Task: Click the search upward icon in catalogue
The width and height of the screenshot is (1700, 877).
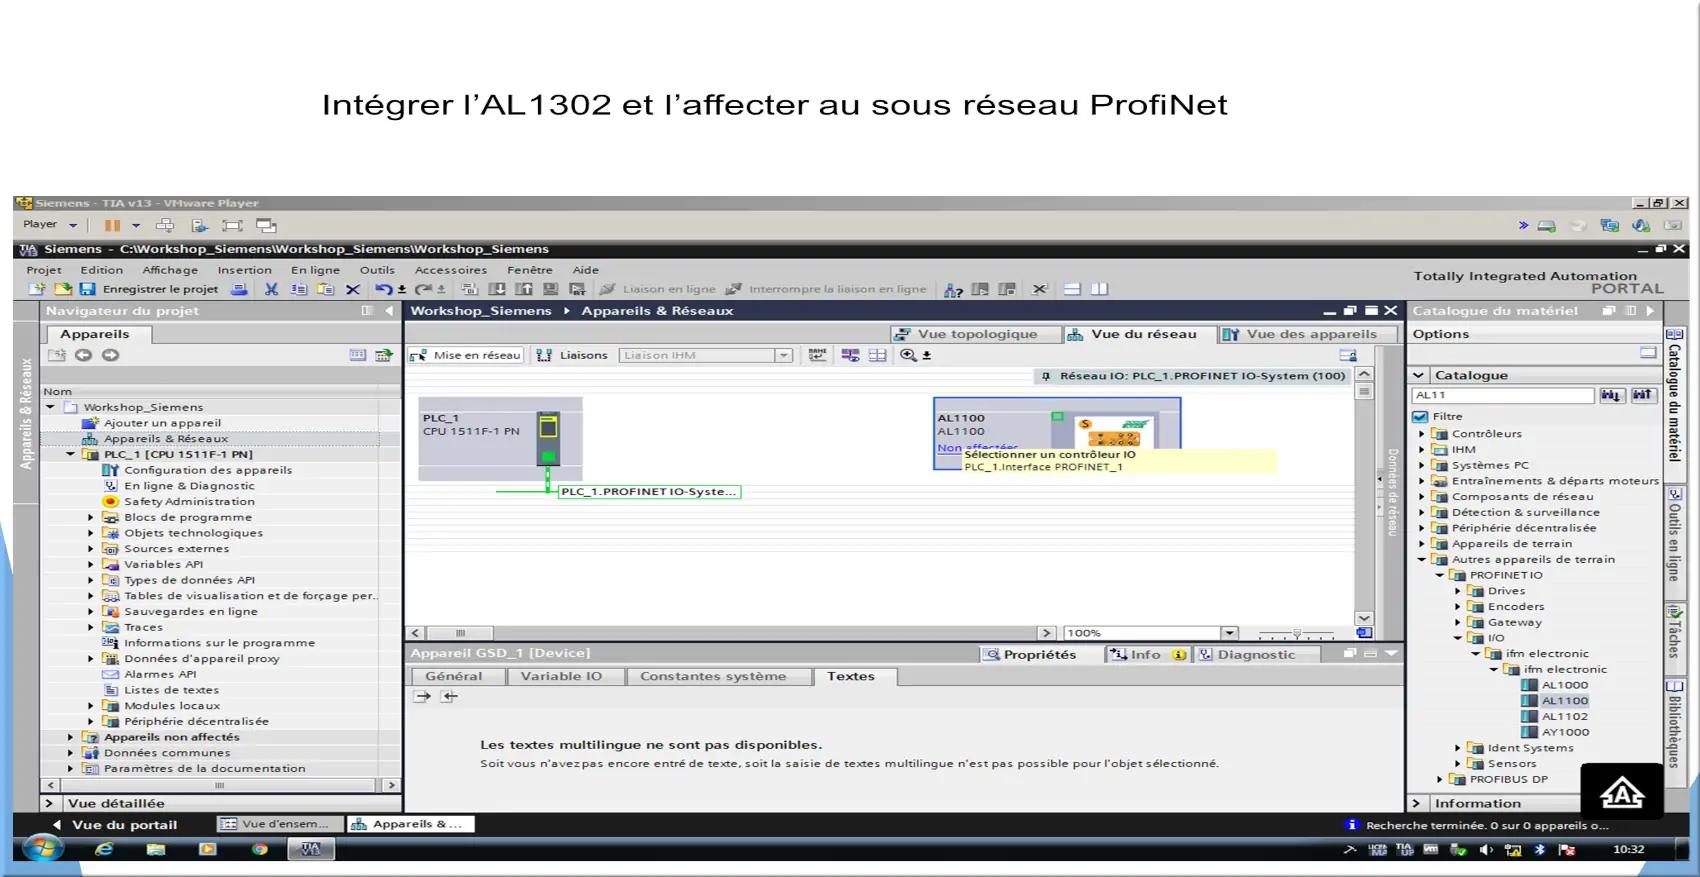Action: click(x=1642, y=395)
